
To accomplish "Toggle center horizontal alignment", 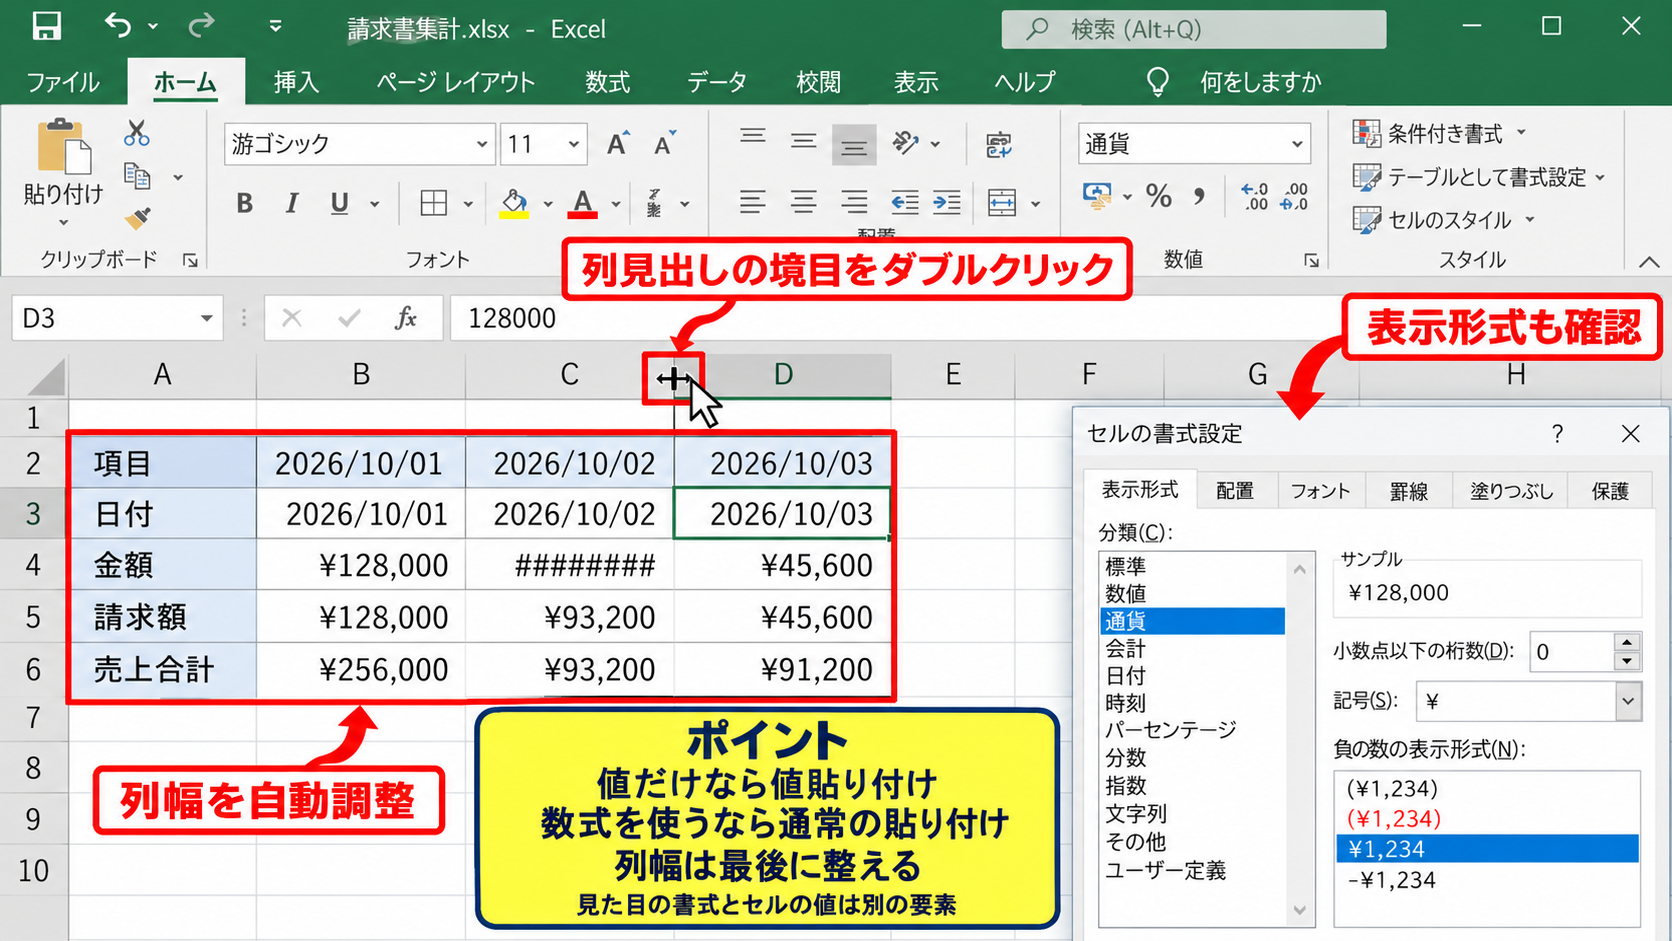I will pos(803,203).
